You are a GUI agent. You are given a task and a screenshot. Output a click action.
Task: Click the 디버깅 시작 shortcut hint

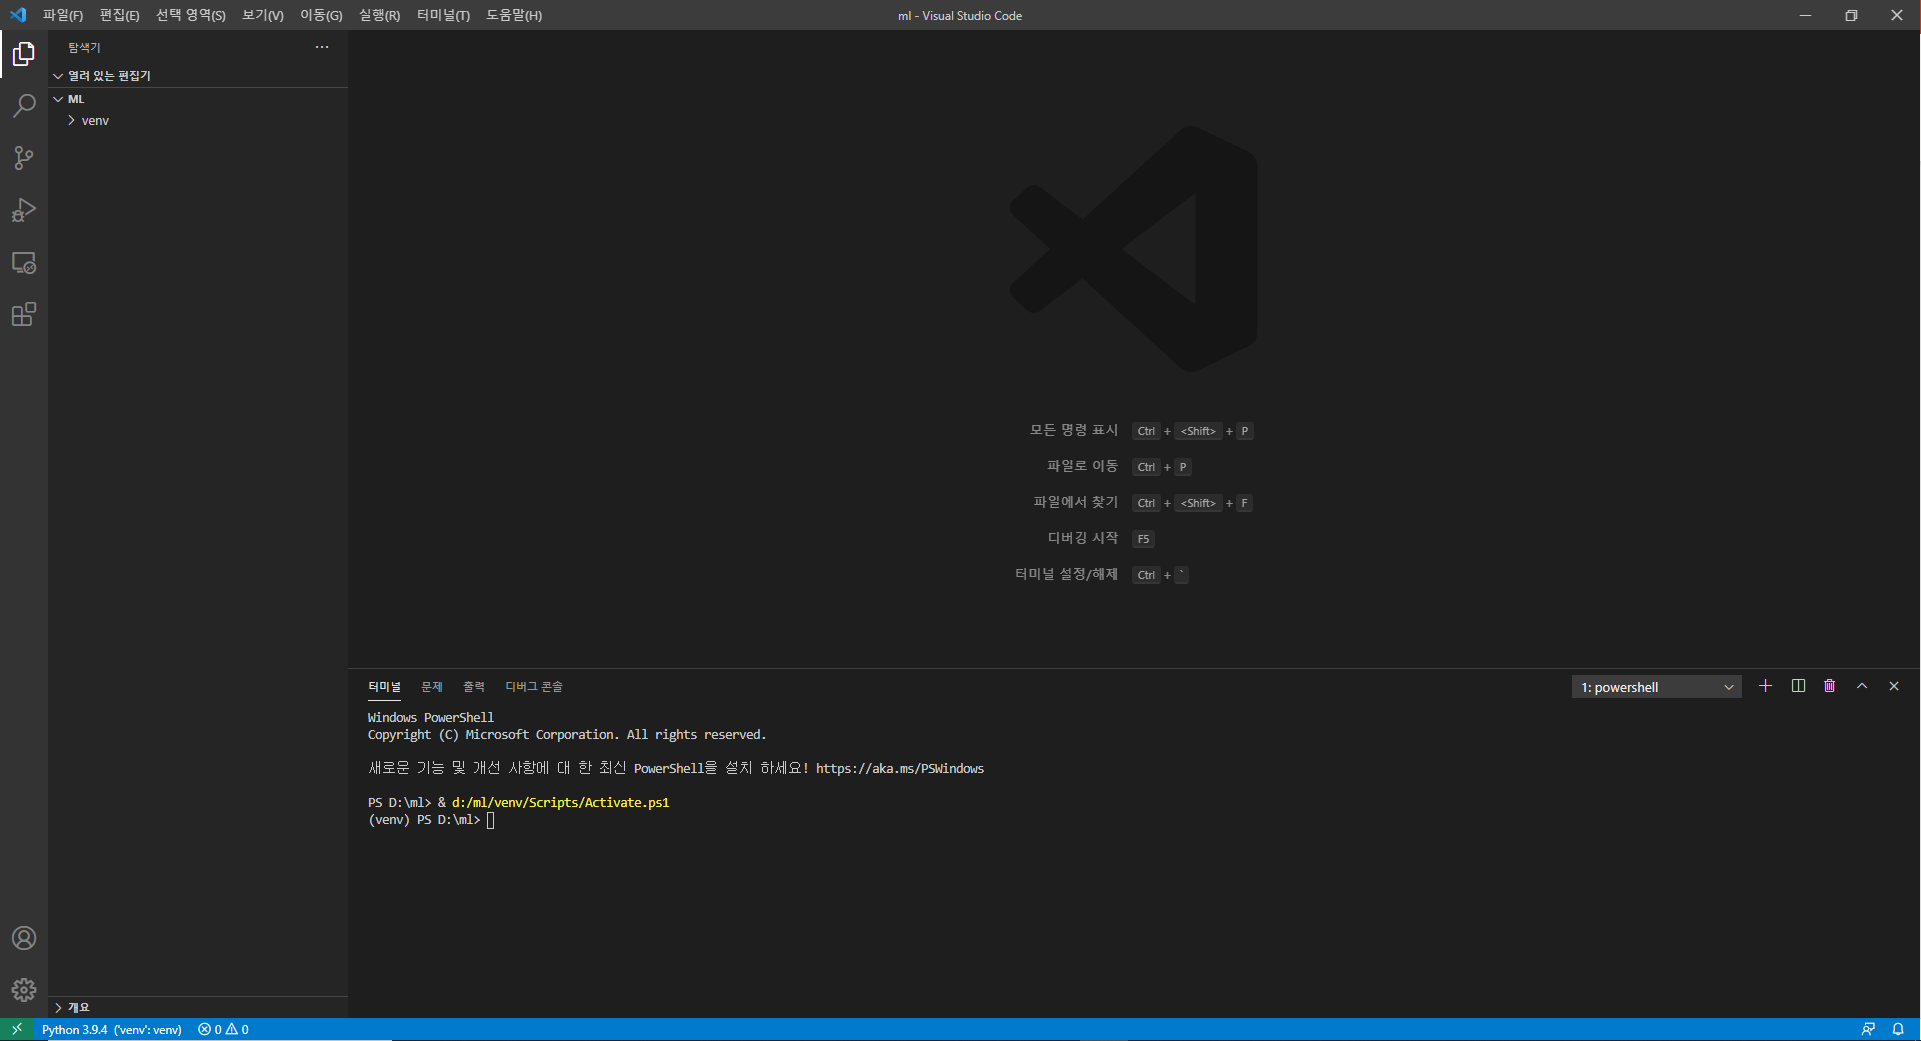click(x=1101, y=539)
